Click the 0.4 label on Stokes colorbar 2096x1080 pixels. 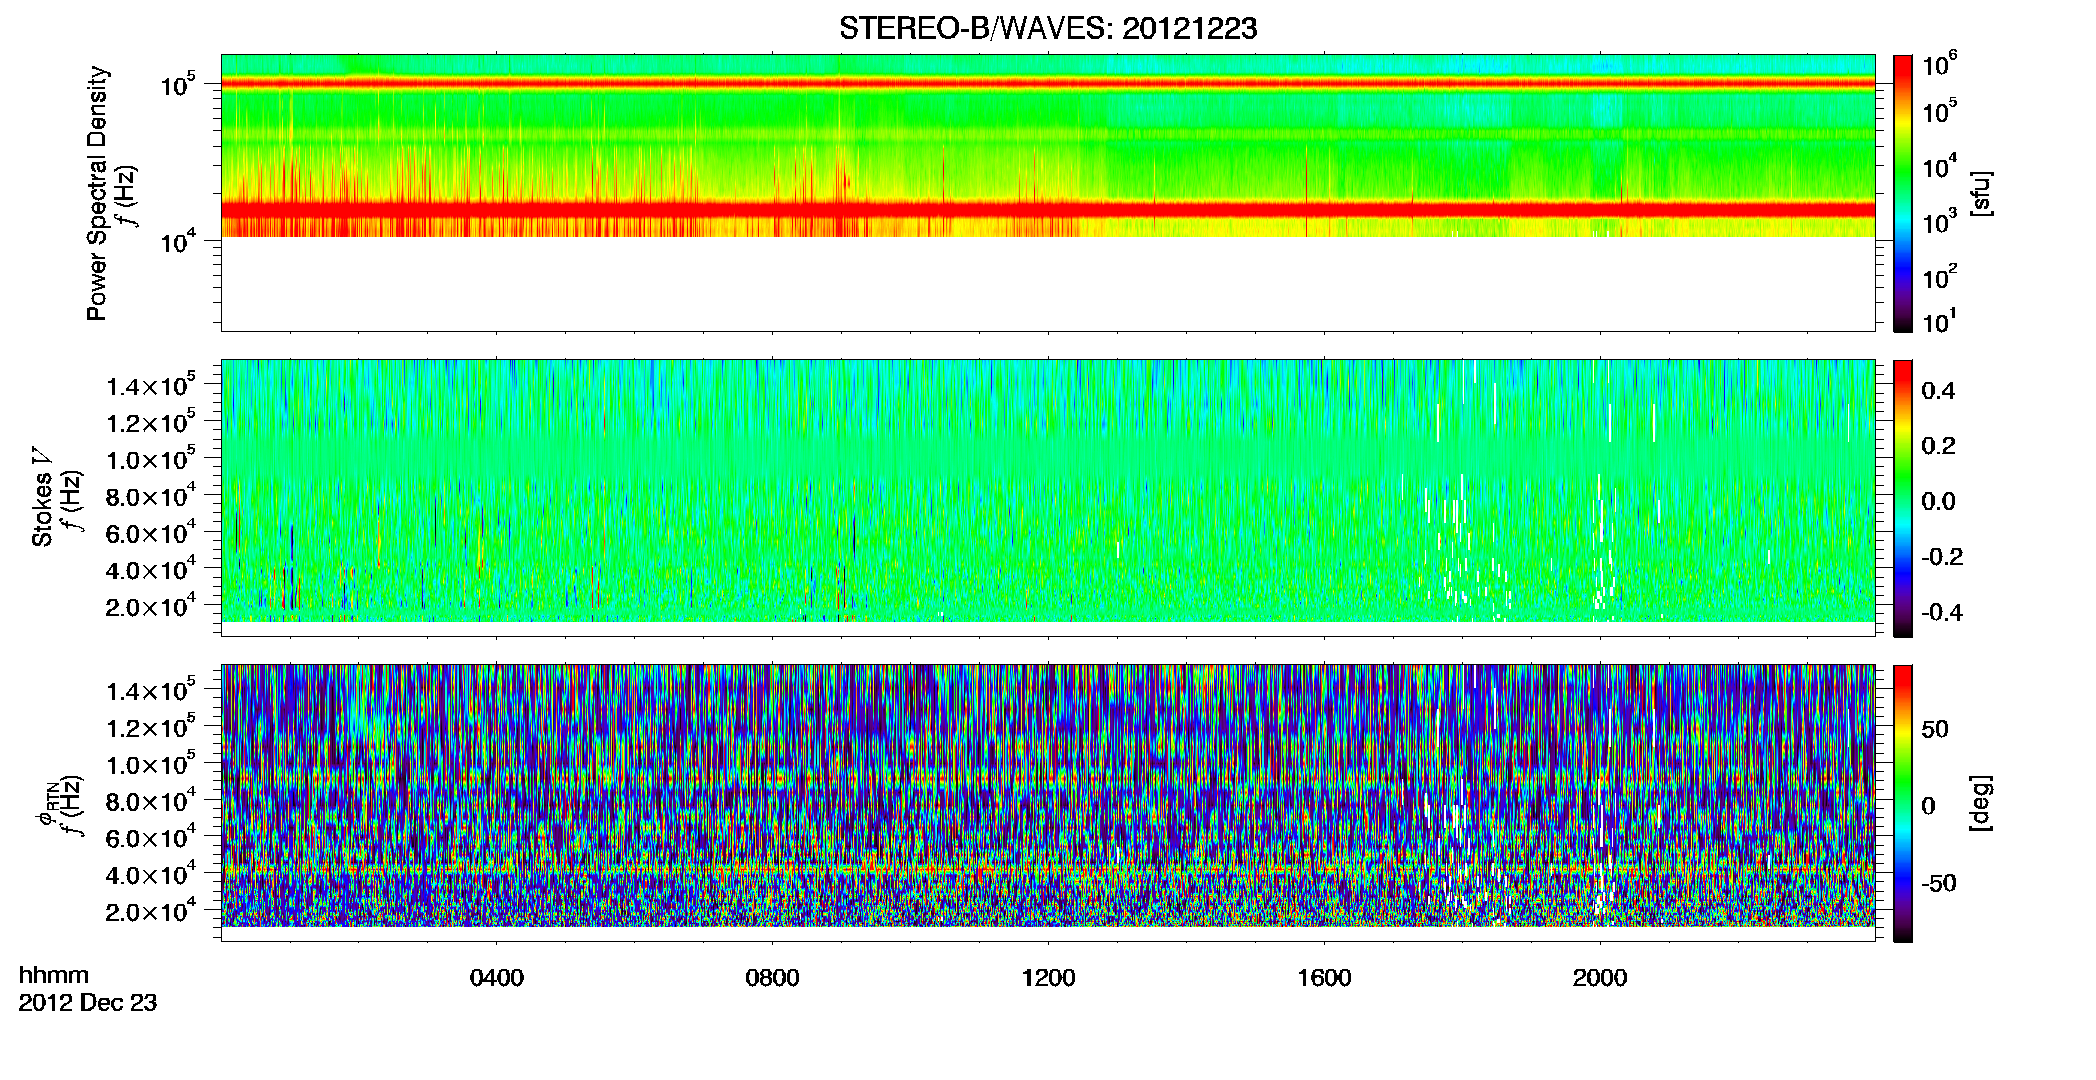(x=1938, y=391)
